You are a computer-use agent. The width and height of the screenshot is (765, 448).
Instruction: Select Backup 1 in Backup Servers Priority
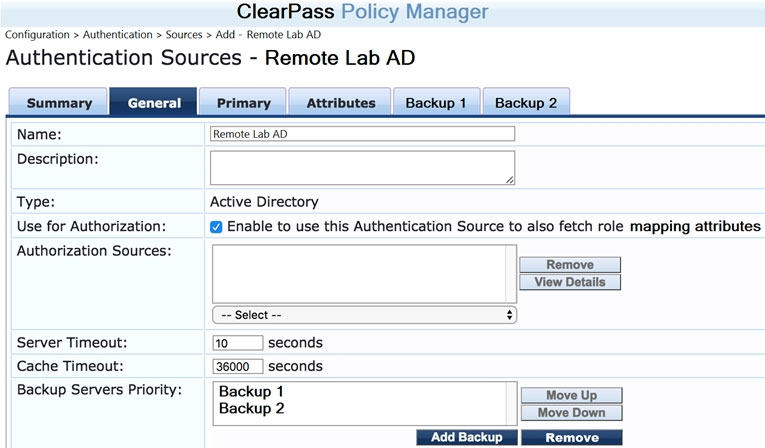(252, 391)
